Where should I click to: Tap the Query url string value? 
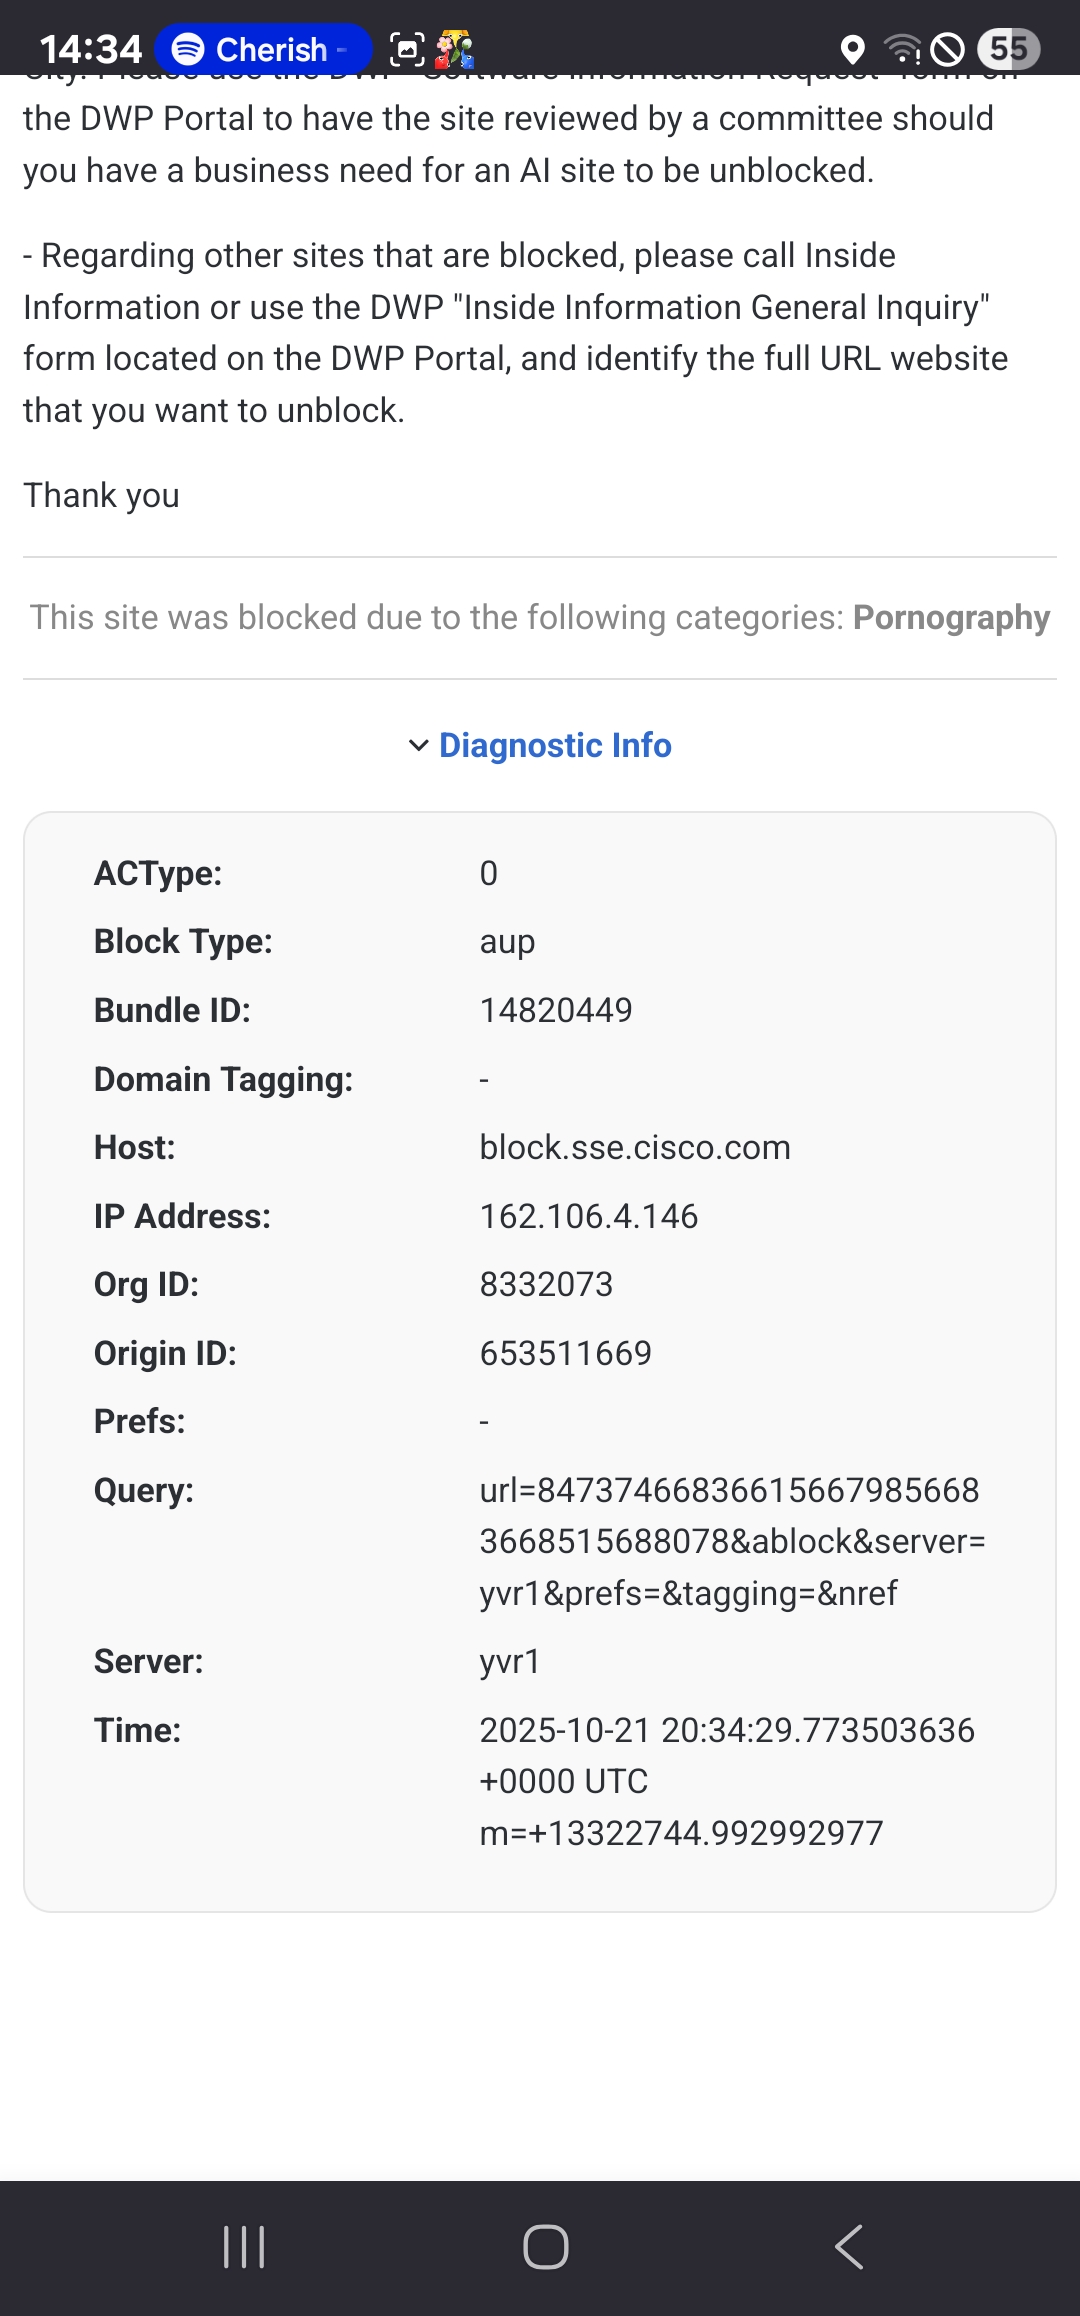tap(731, 1541)
